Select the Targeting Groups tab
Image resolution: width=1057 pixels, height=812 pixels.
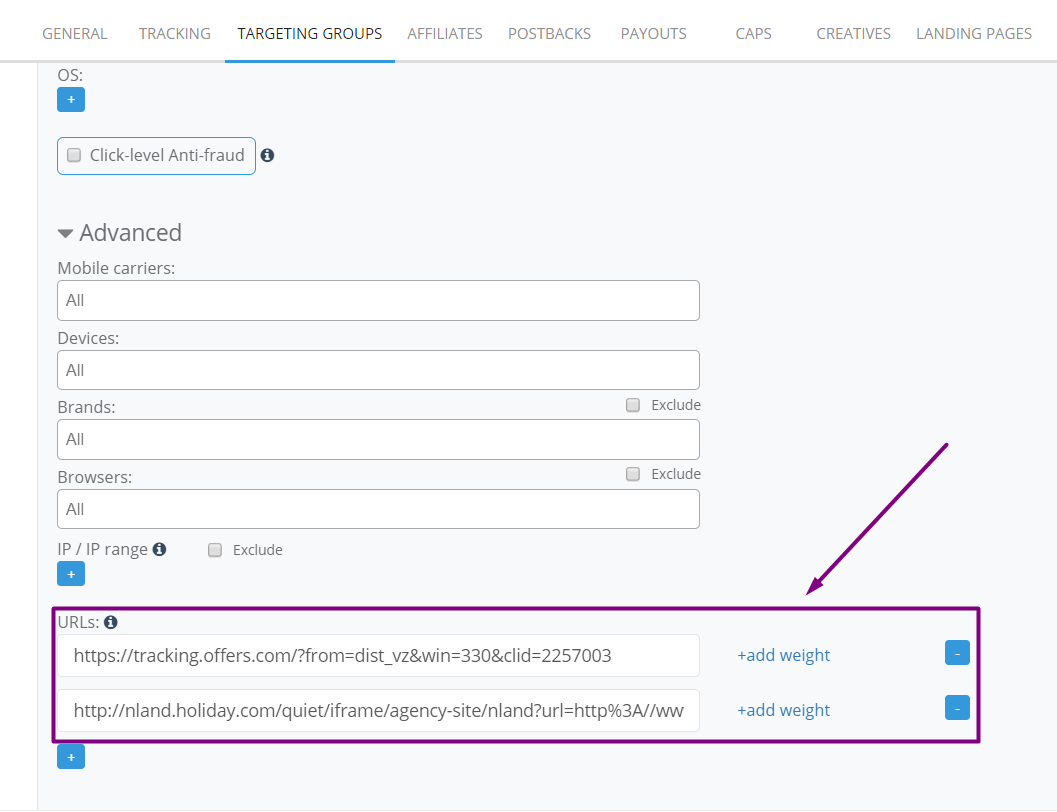[309, 34]
